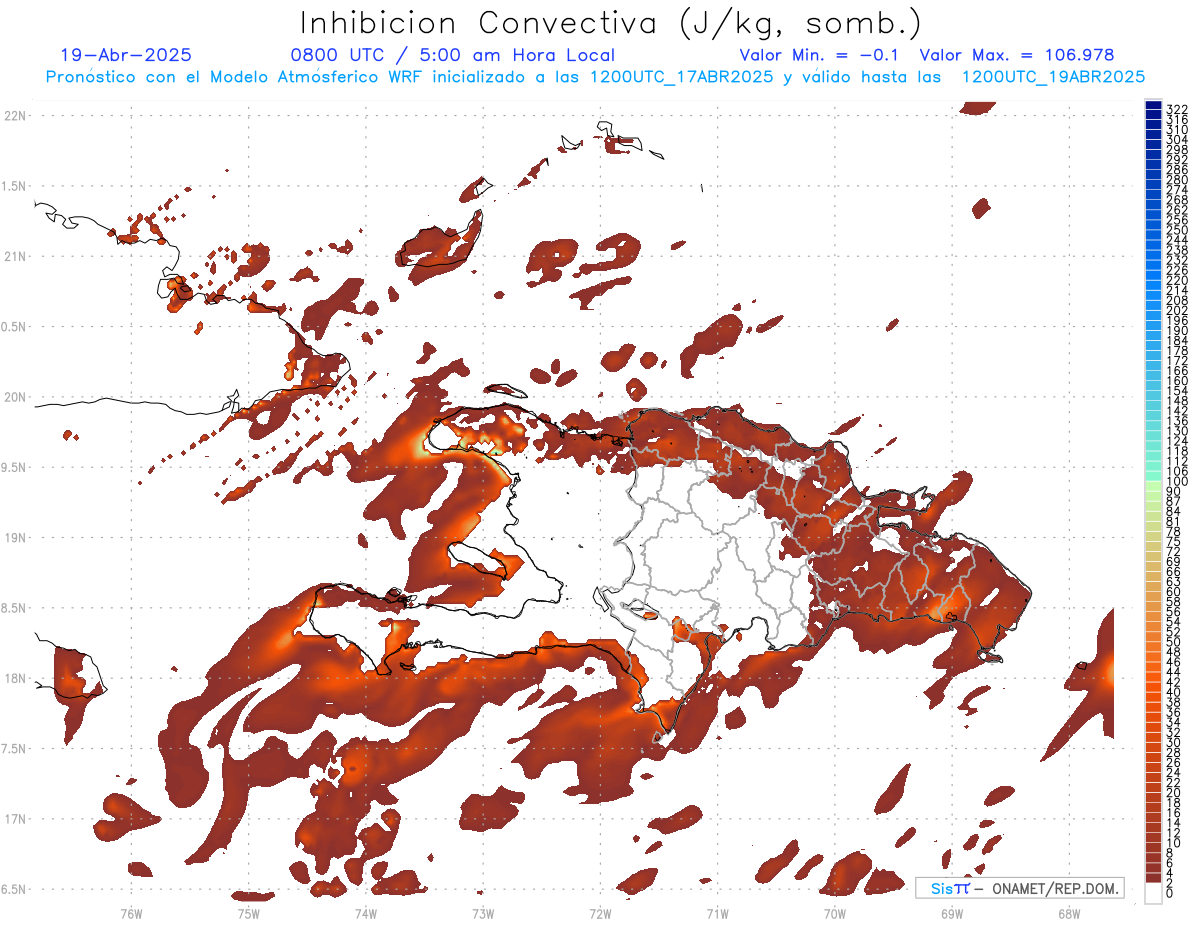Screen dimensions: 1200x927
Task: Click the '75' color scale value
Action: (x=1174, y=542)
